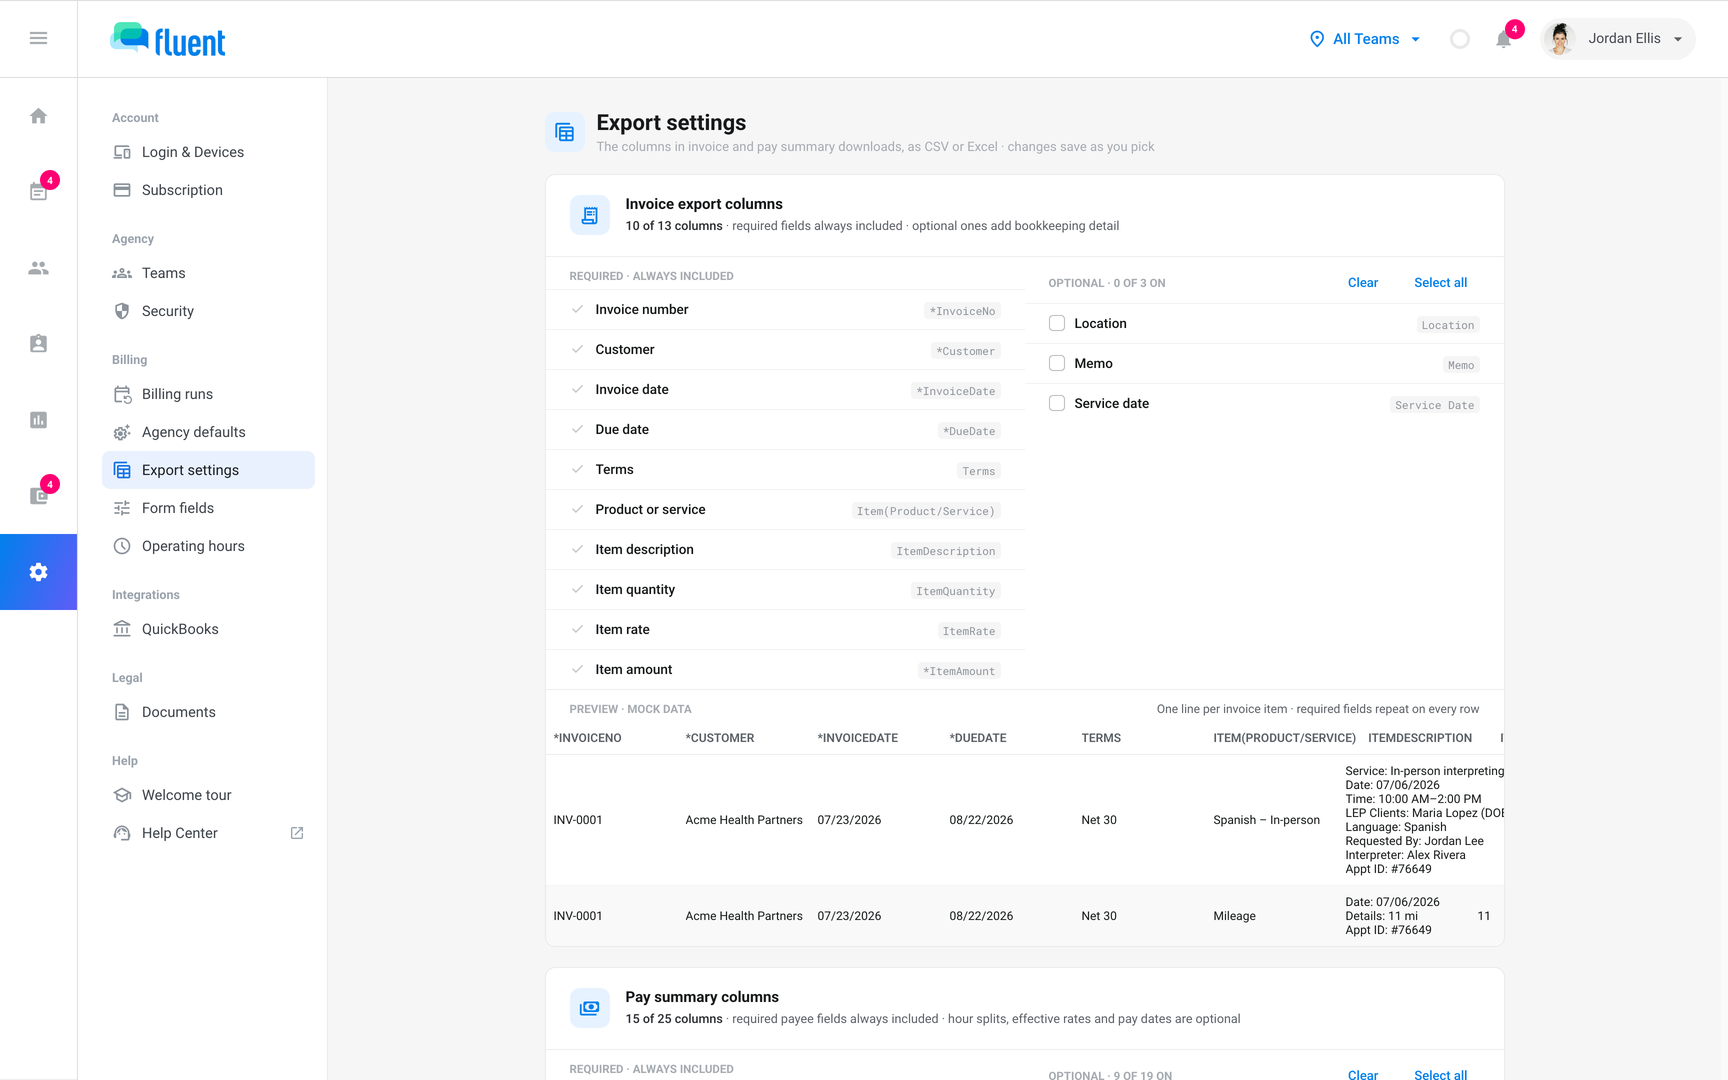Click Select all for pay summary columns

[1440, 1074]
